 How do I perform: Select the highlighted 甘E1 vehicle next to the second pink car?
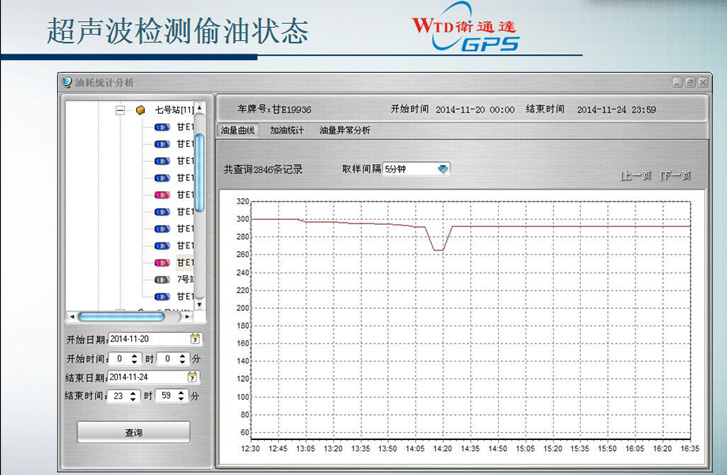tap(185, 262)
